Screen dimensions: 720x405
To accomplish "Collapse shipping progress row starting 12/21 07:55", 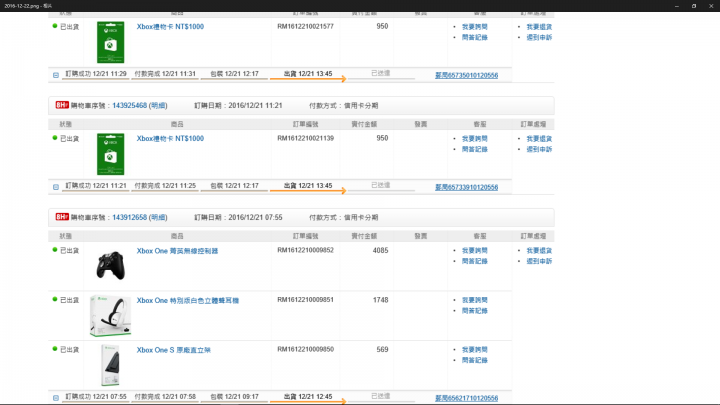I will click(x=56, y=398).
